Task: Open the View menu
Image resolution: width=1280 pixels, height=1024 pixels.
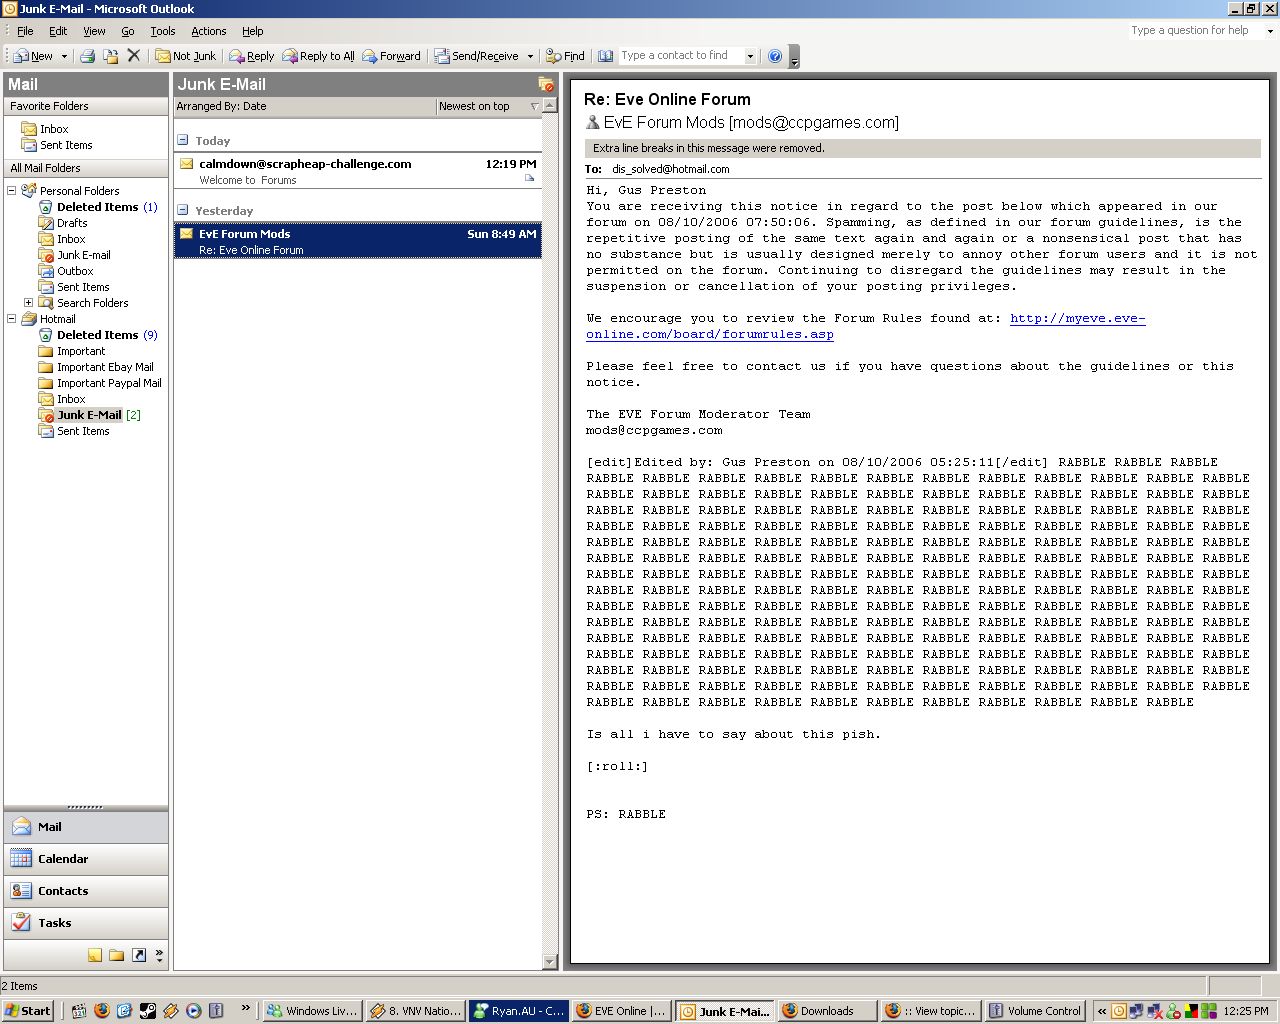Action: click(x=94, y=31)
